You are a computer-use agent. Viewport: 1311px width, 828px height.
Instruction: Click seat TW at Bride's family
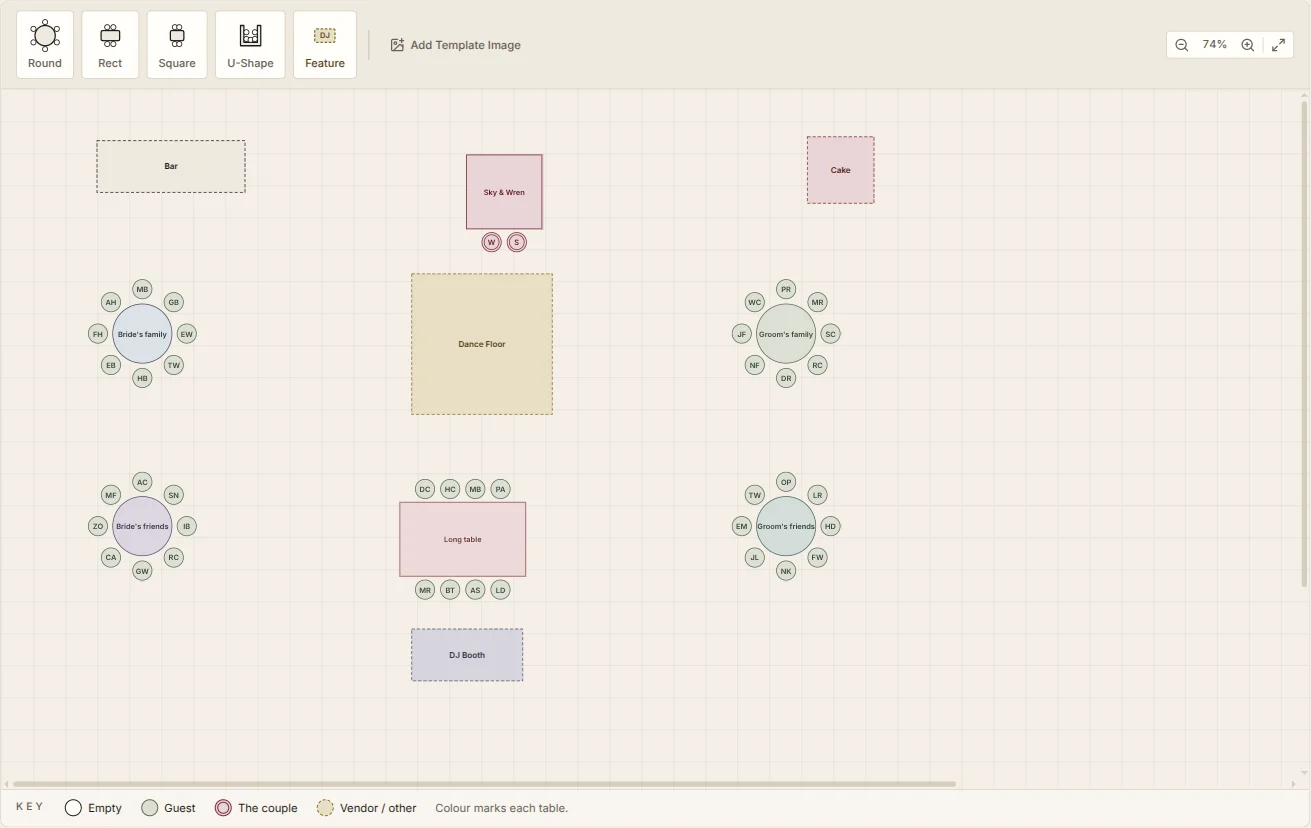tap(174, 365)
